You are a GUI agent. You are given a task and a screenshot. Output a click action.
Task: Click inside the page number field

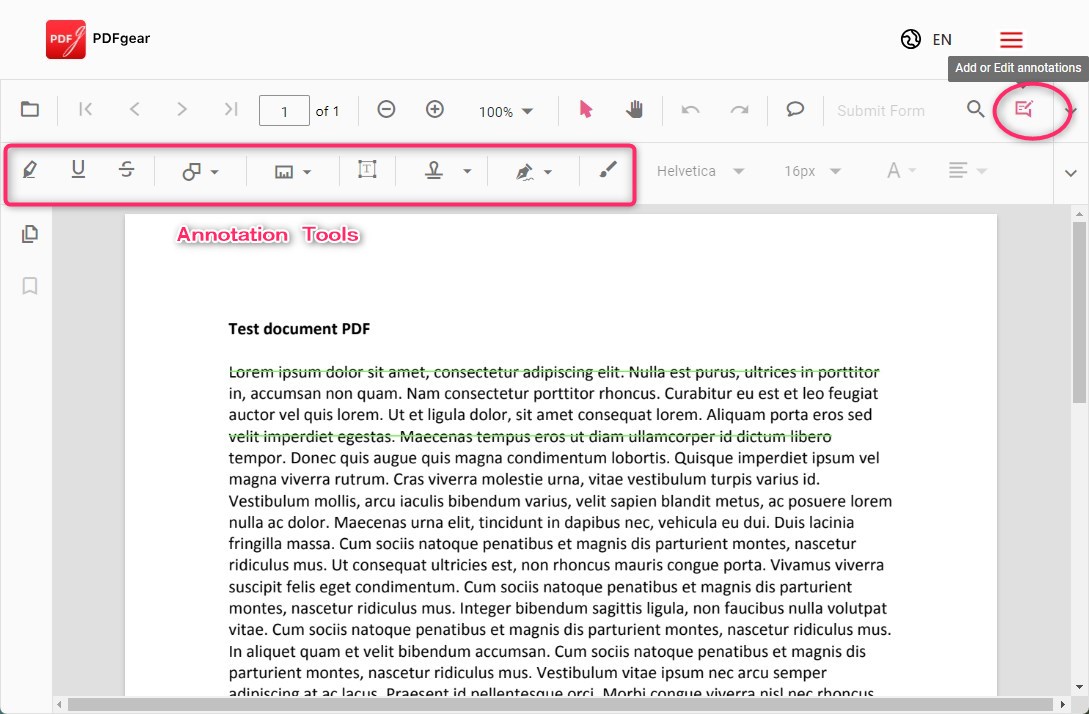coord(284,110)
